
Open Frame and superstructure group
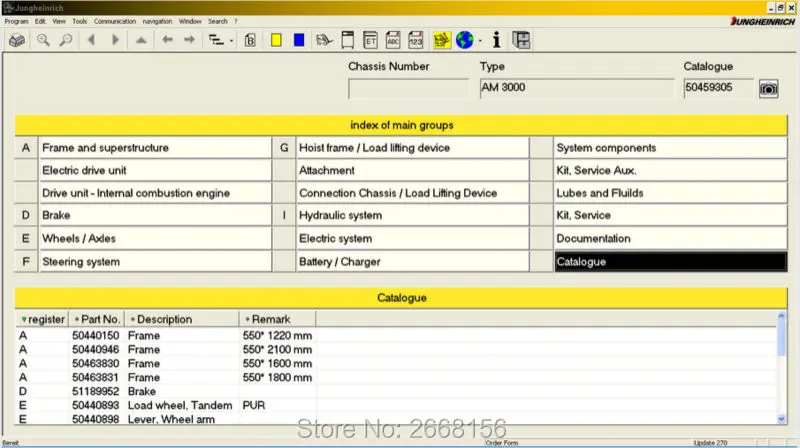tap(156, 148)
